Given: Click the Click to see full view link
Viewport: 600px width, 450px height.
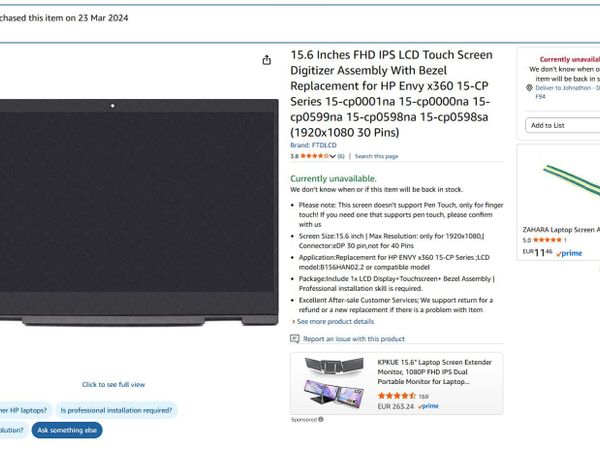Looking at the screenshot, I should [114, 385].
